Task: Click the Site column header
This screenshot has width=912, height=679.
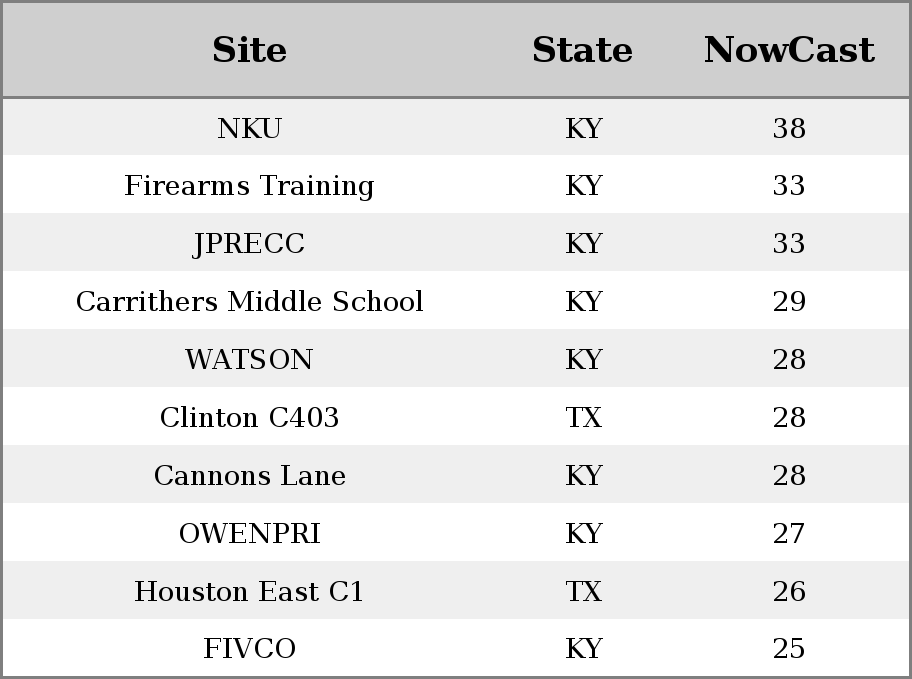Action: [249, 50]
